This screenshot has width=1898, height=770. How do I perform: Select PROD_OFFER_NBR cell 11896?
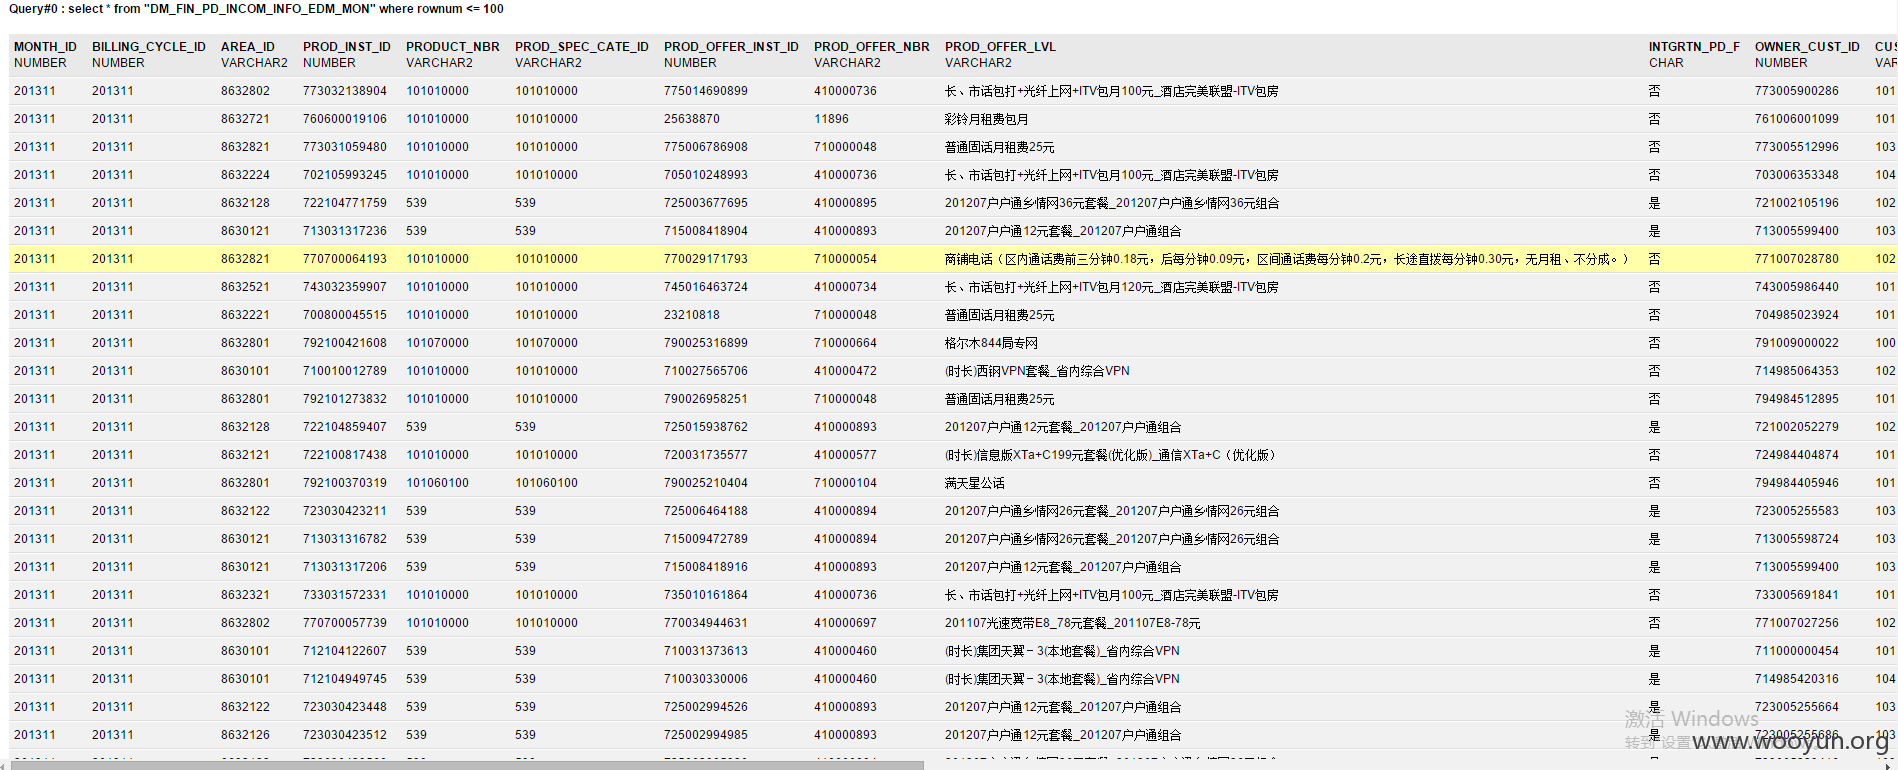(x=831, y=119)
